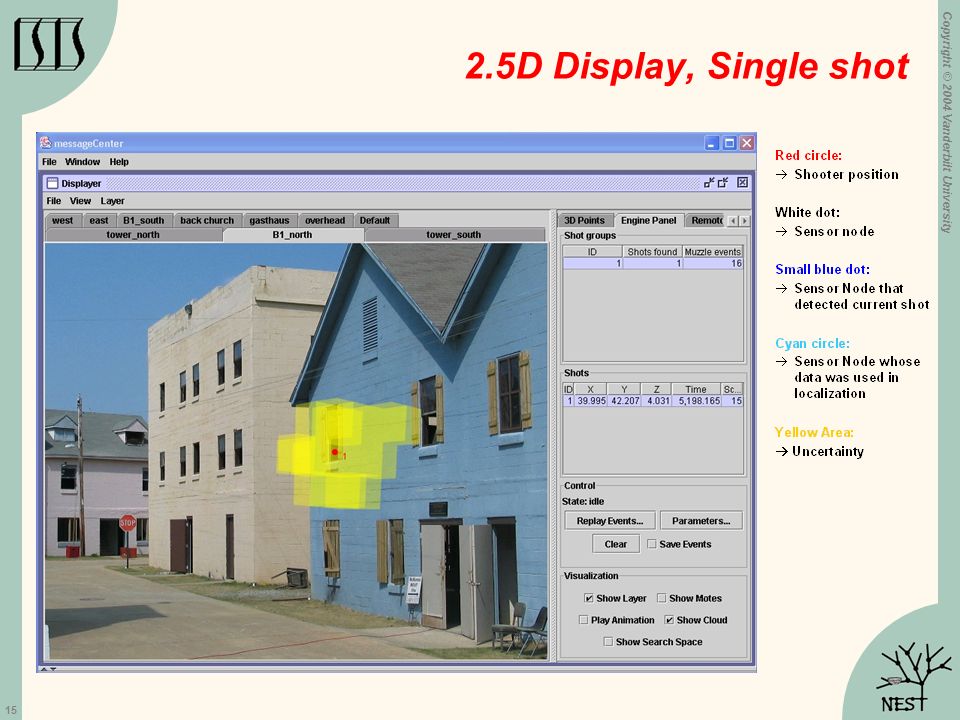The height and width of the screenshot is (720, 960).
Task: Open the Displayer File menu
Action: (54, 201)
